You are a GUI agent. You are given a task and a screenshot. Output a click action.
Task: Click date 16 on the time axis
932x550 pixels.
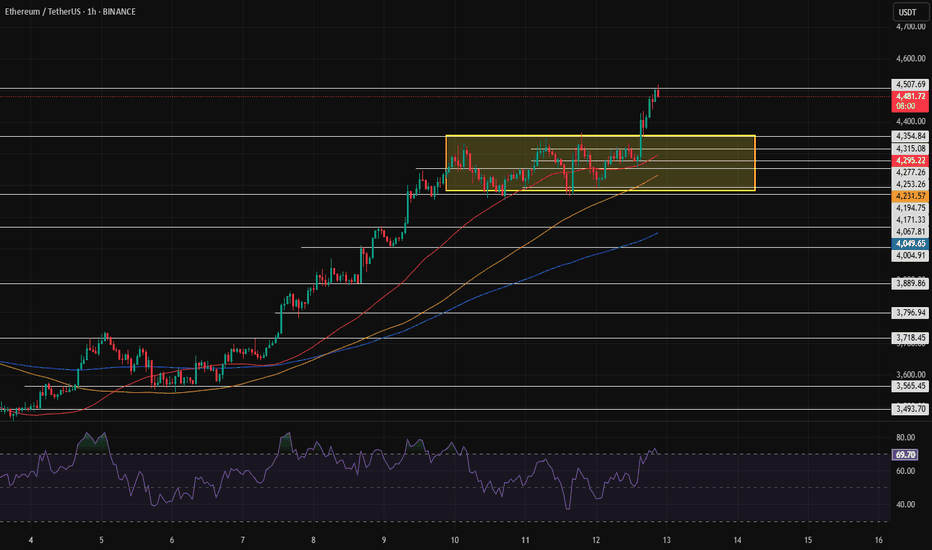[x=879, y=540]
